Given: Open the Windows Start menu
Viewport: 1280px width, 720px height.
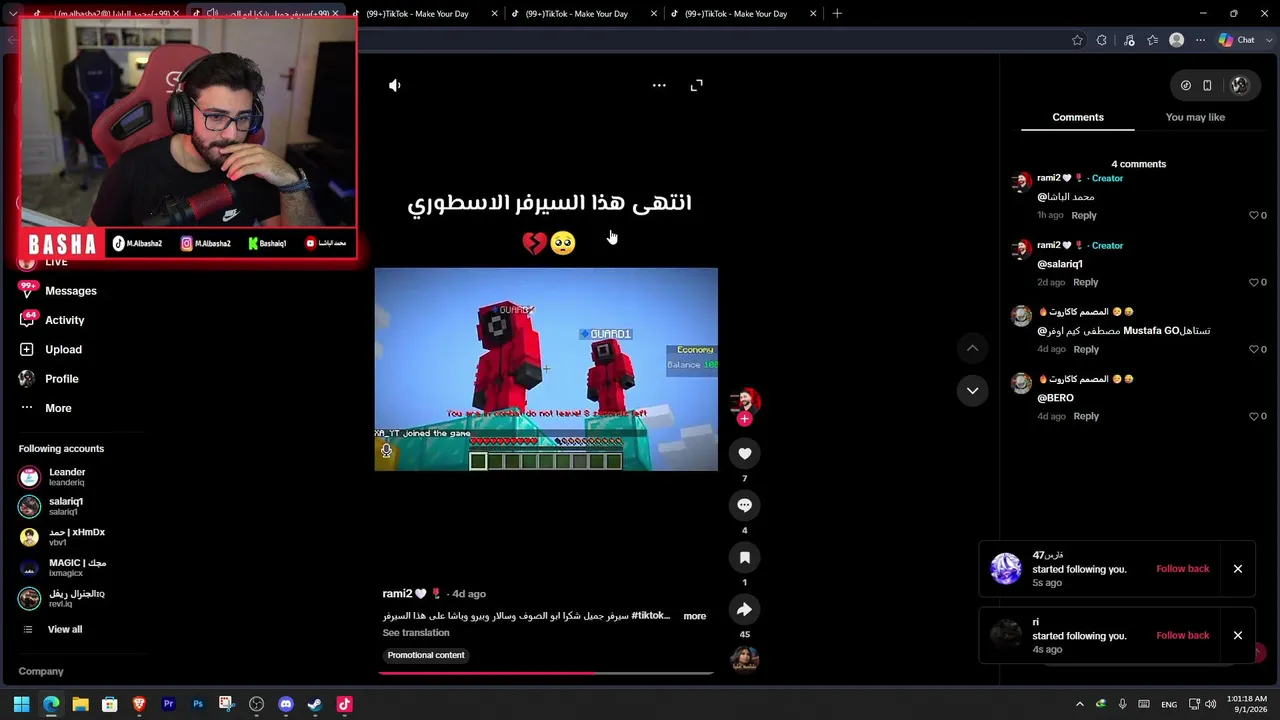Looking at the screenshot, I should point(22,704).
